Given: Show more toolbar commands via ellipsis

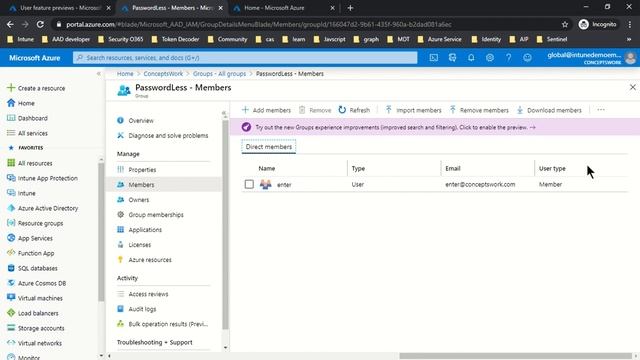Looking at the screenshot, I should tap(601, 110).
